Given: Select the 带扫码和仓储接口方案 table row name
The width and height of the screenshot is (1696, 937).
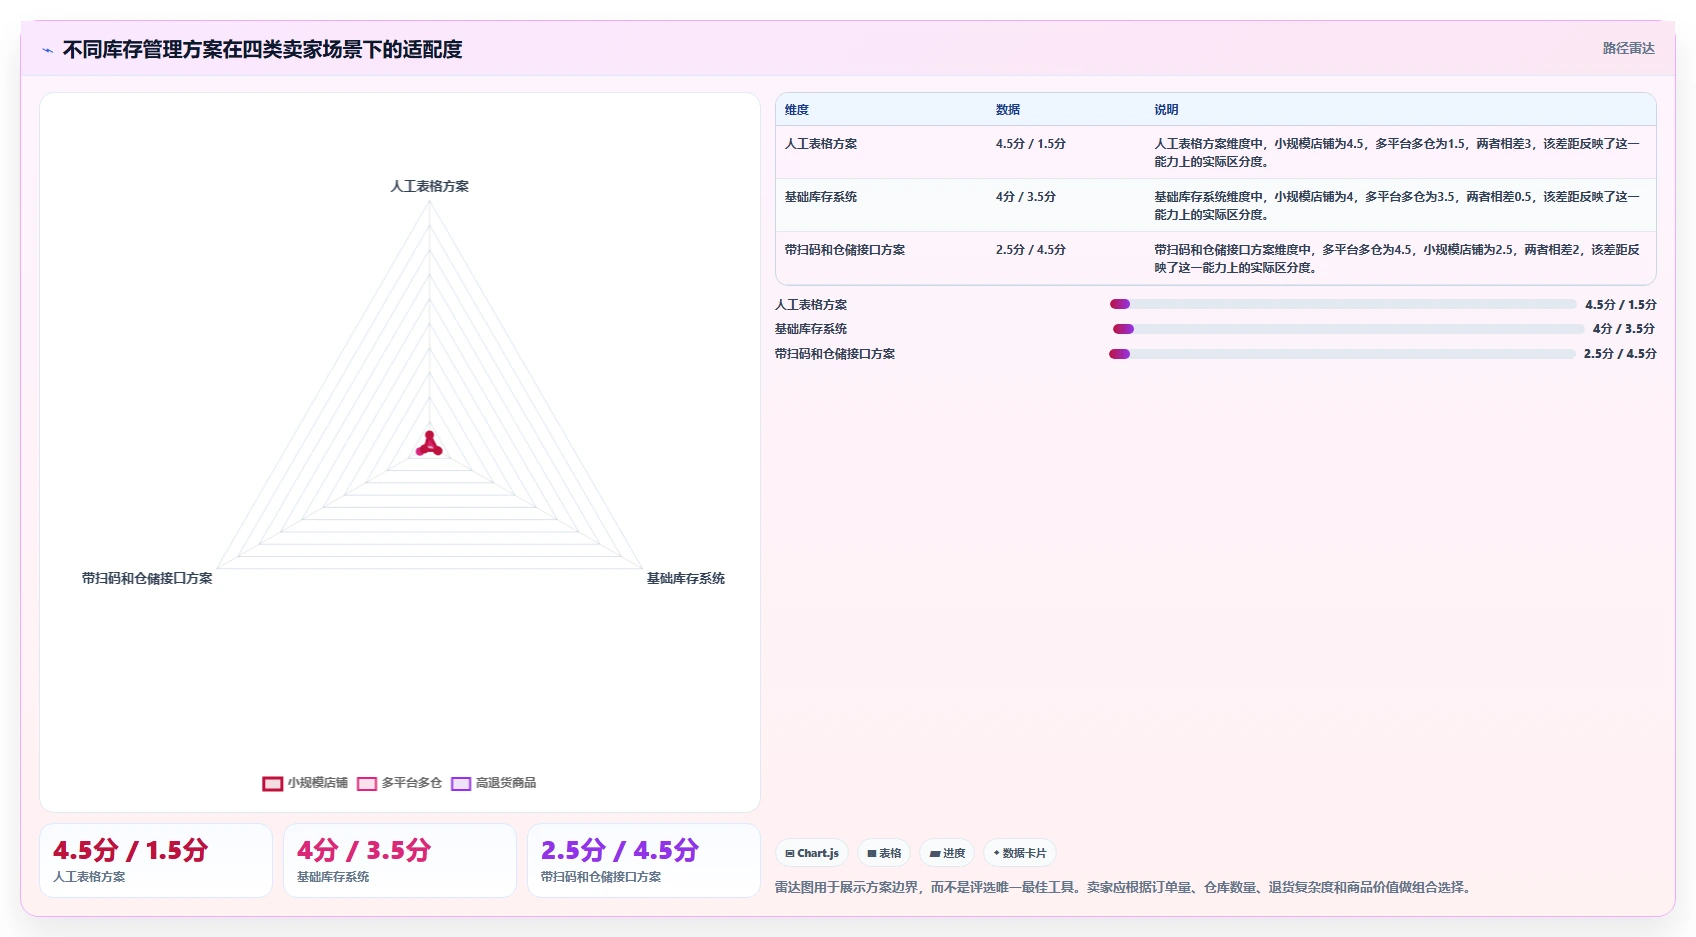Looking at the screenshot, I should (x=845, y=250).
